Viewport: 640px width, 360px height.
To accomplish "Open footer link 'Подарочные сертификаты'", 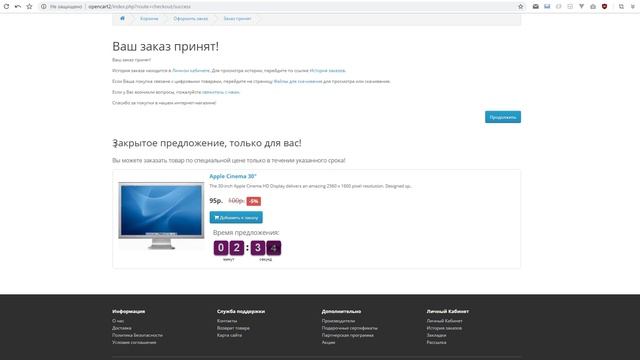I will 349,328.
